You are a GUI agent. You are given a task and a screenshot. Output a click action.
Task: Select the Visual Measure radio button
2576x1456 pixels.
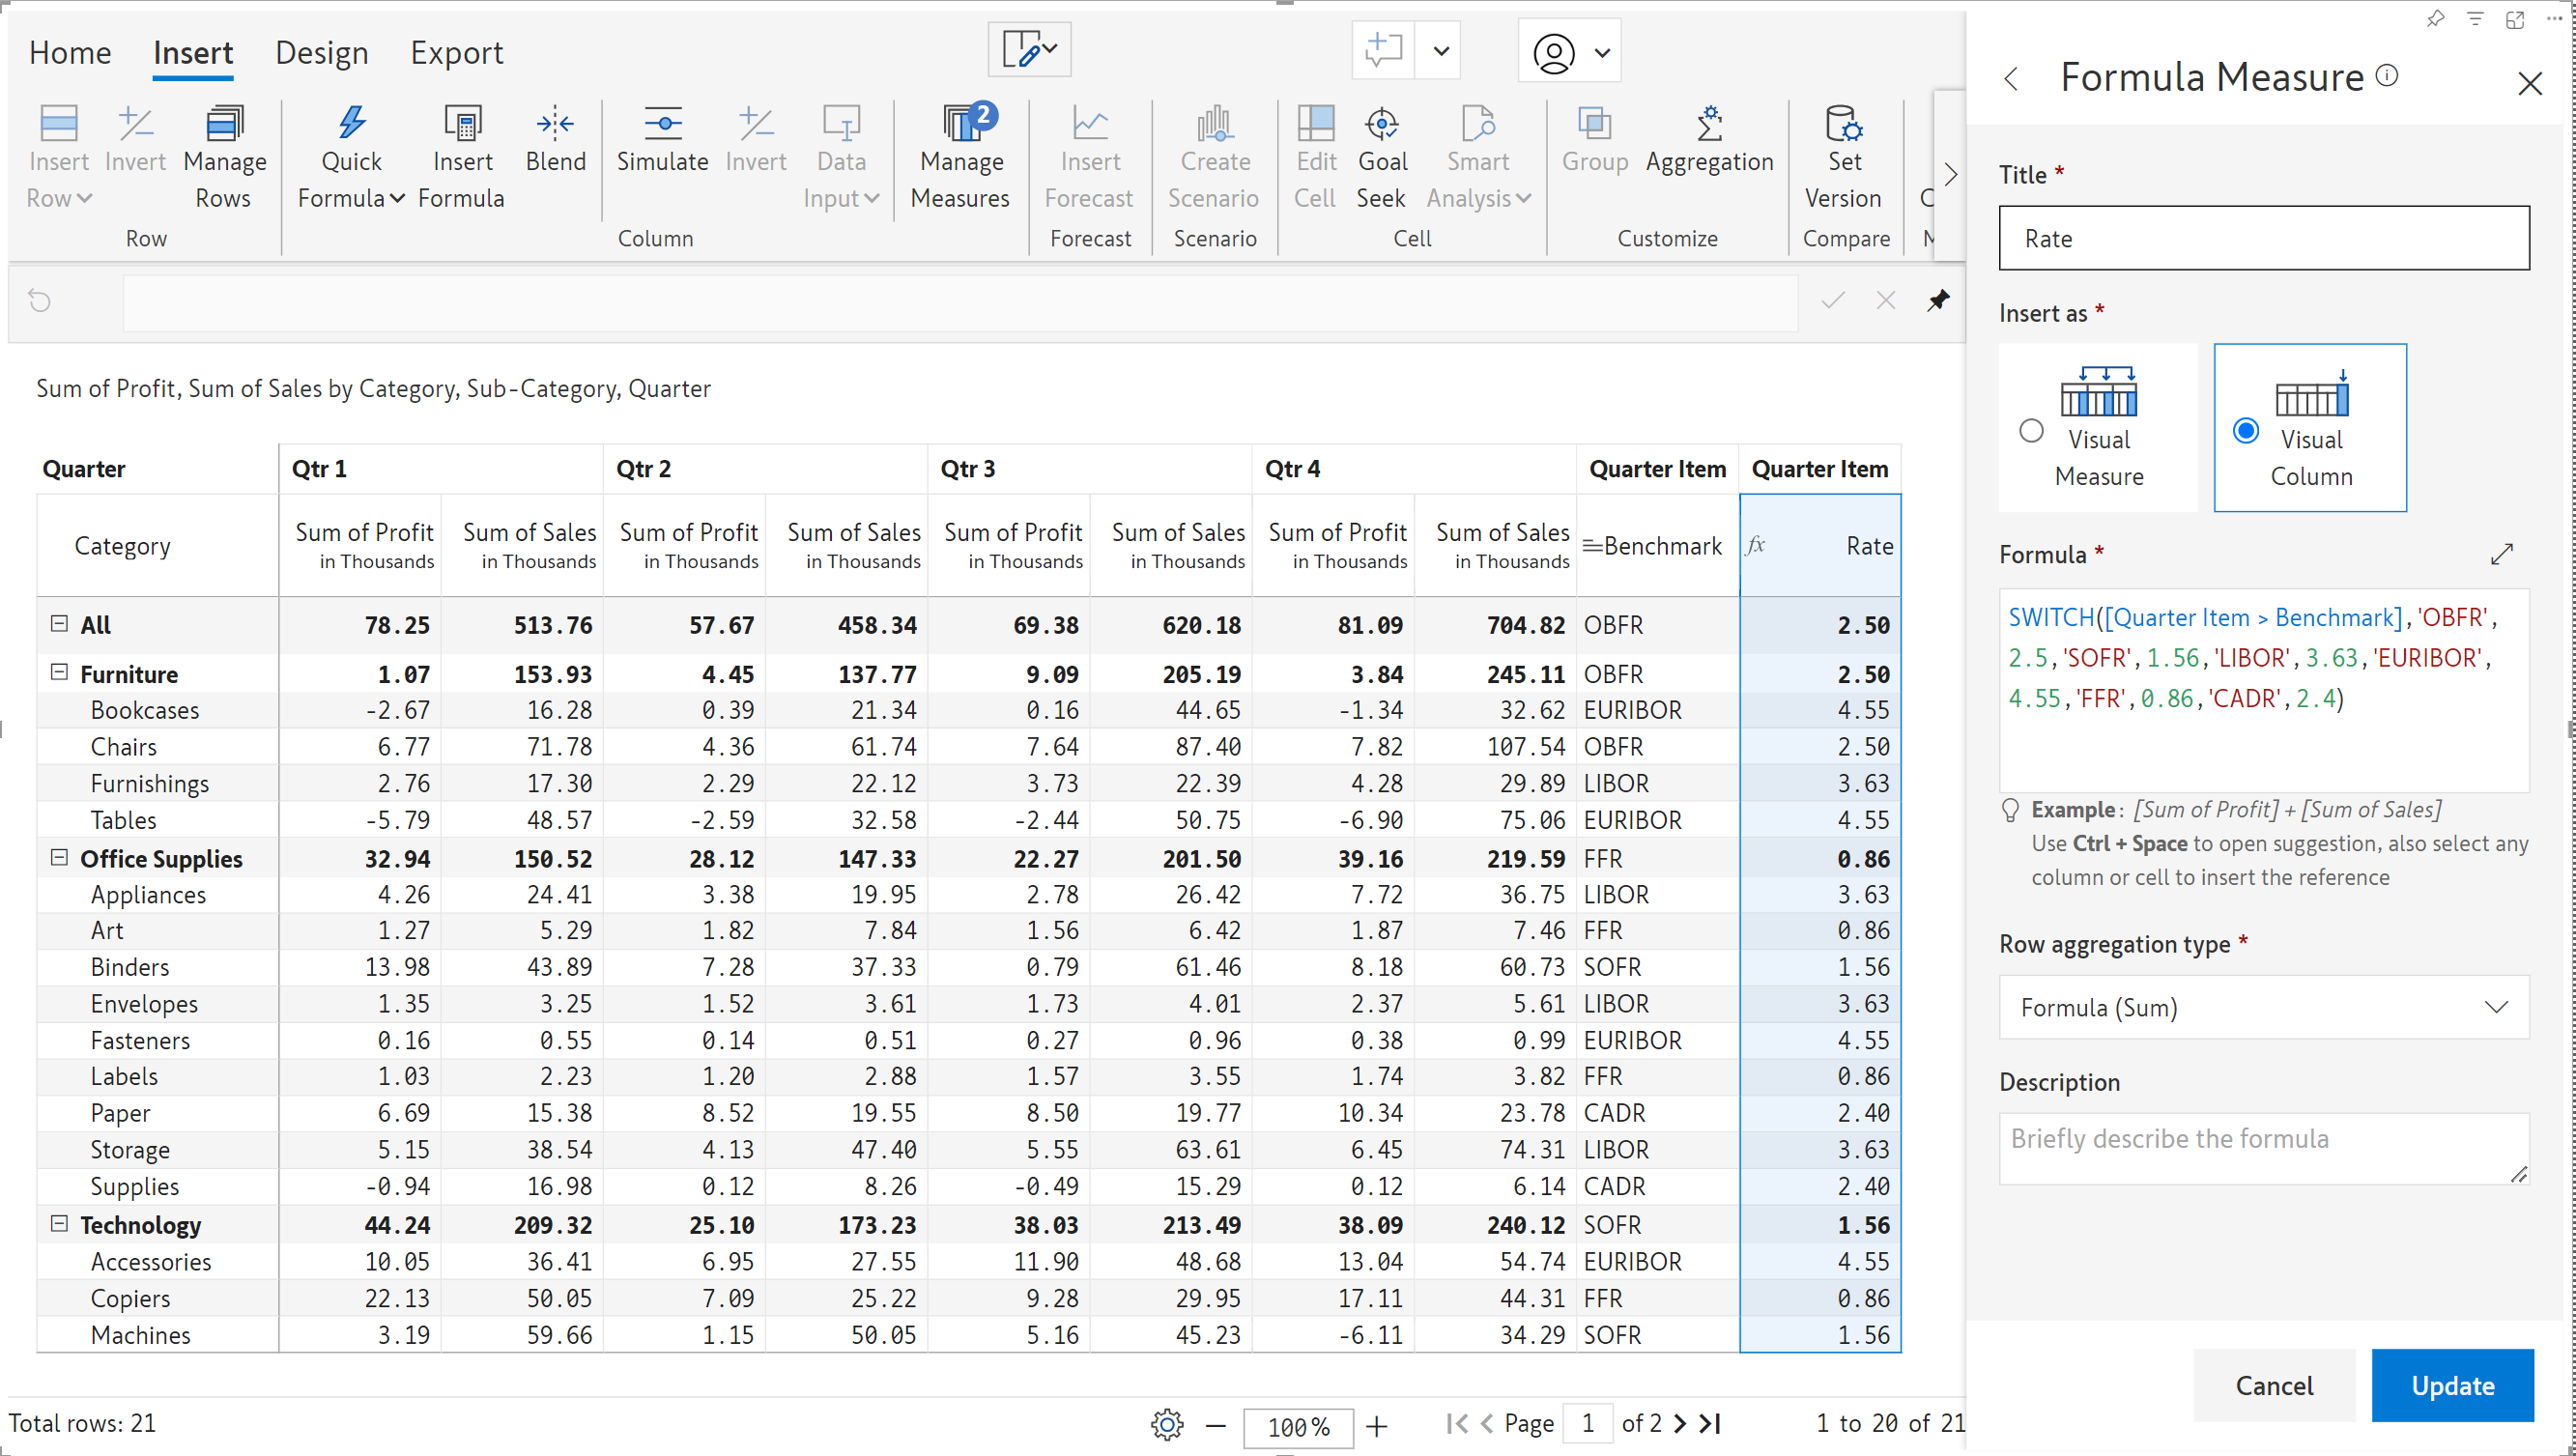coord(2031,431)
